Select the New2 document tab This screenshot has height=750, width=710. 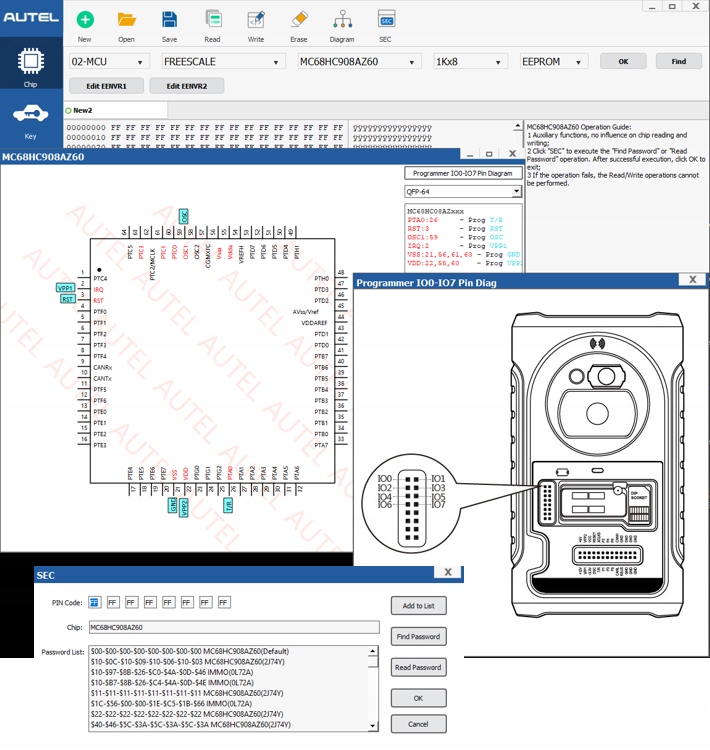[115, 110]
